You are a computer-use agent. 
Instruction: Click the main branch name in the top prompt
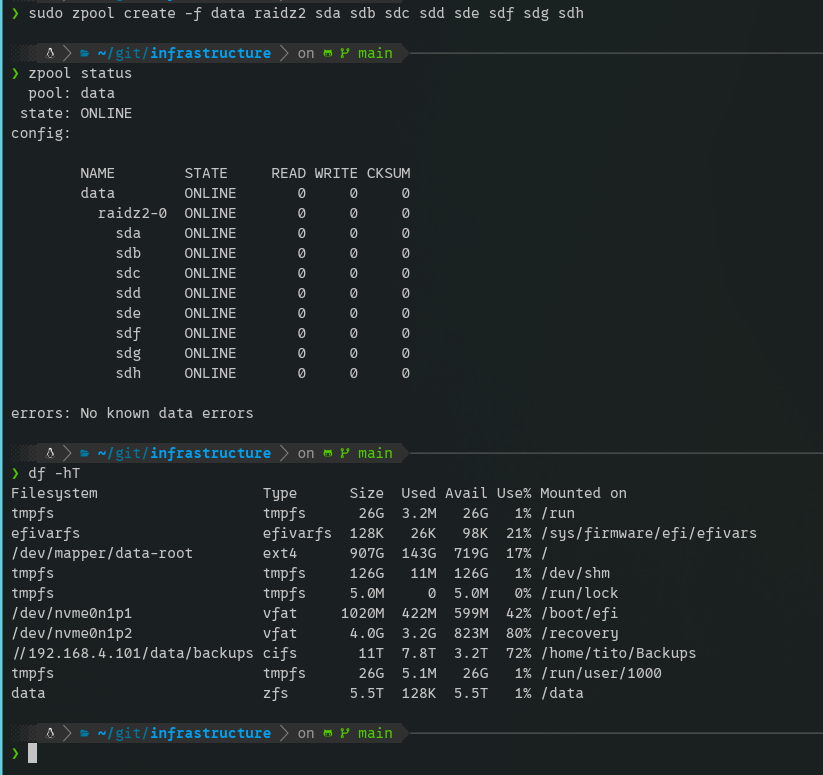(x=375, y=53)
